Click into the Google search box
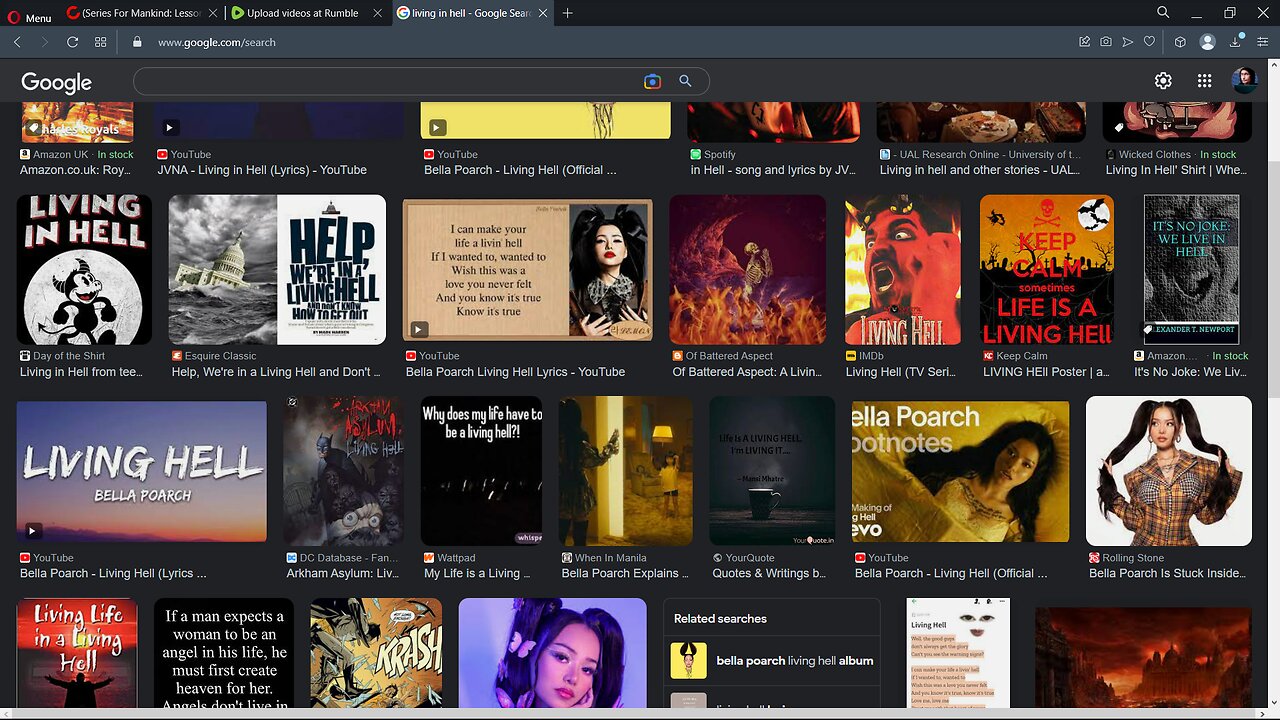This screenshot has height=720, width=1280. [388, 81]
